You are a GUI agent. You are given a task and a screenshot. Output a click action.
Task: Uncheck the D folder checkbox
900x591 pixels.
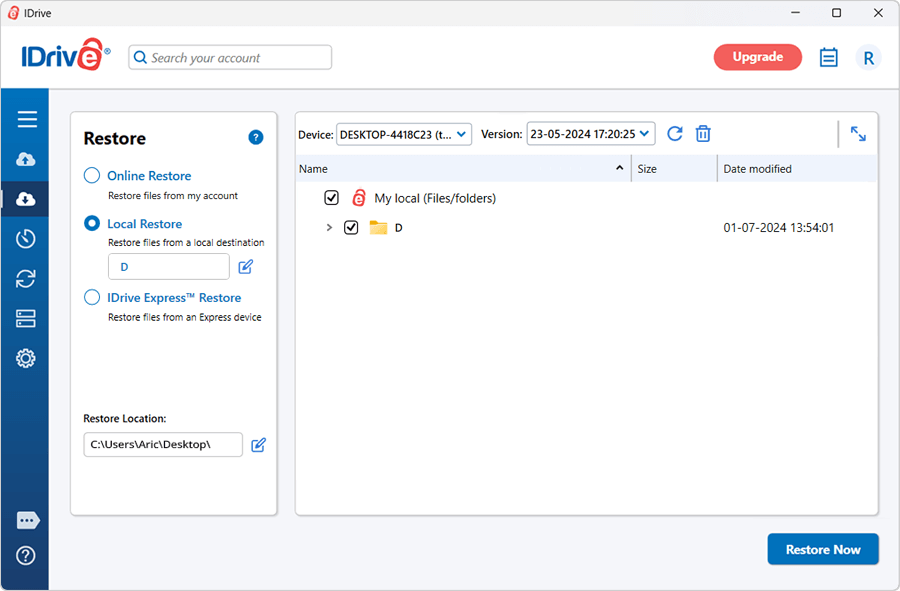tap(351, 228)
